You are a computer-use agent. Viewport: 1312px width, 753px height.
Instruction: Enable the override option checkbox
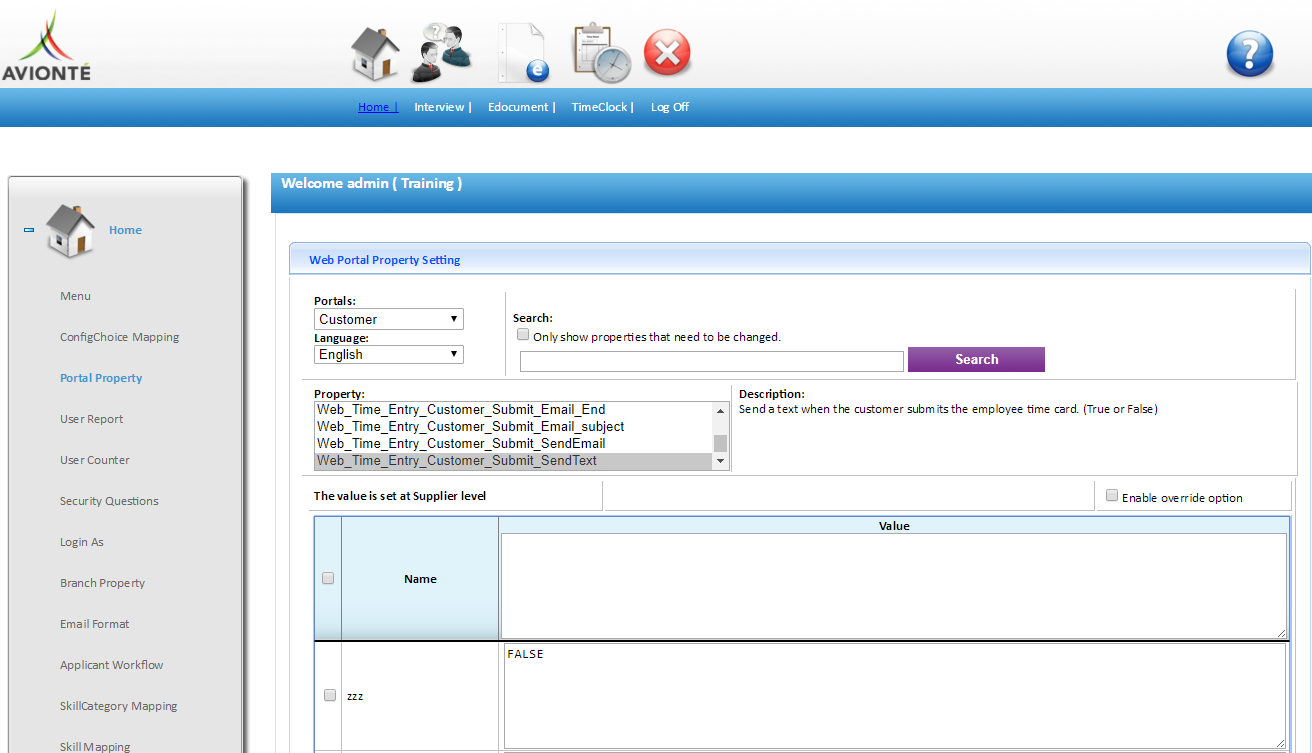pos(1112,496)
